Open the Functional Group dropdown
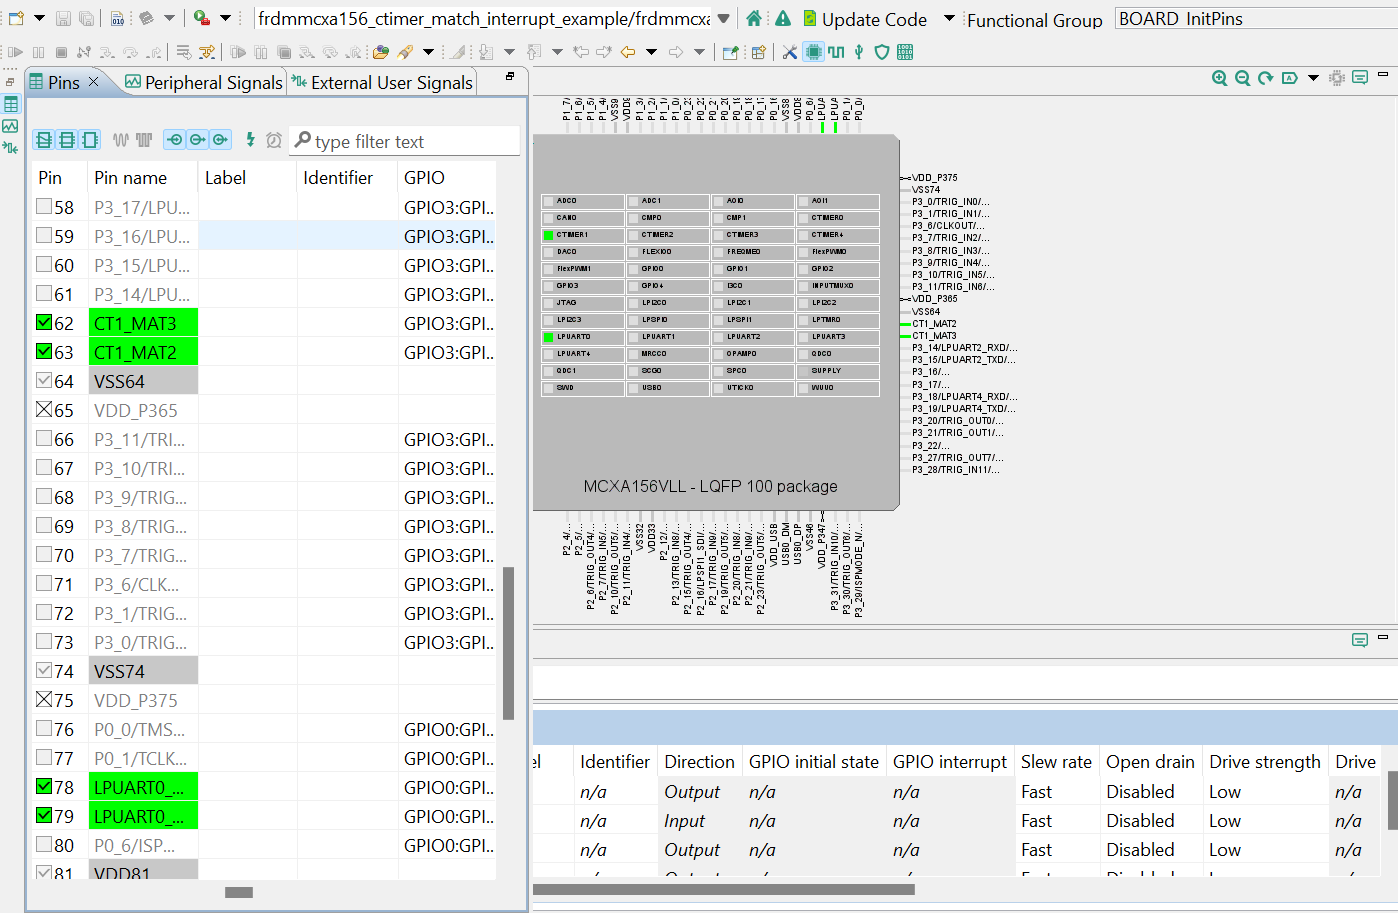1398x913 pixels. [x=1035, y=19]
